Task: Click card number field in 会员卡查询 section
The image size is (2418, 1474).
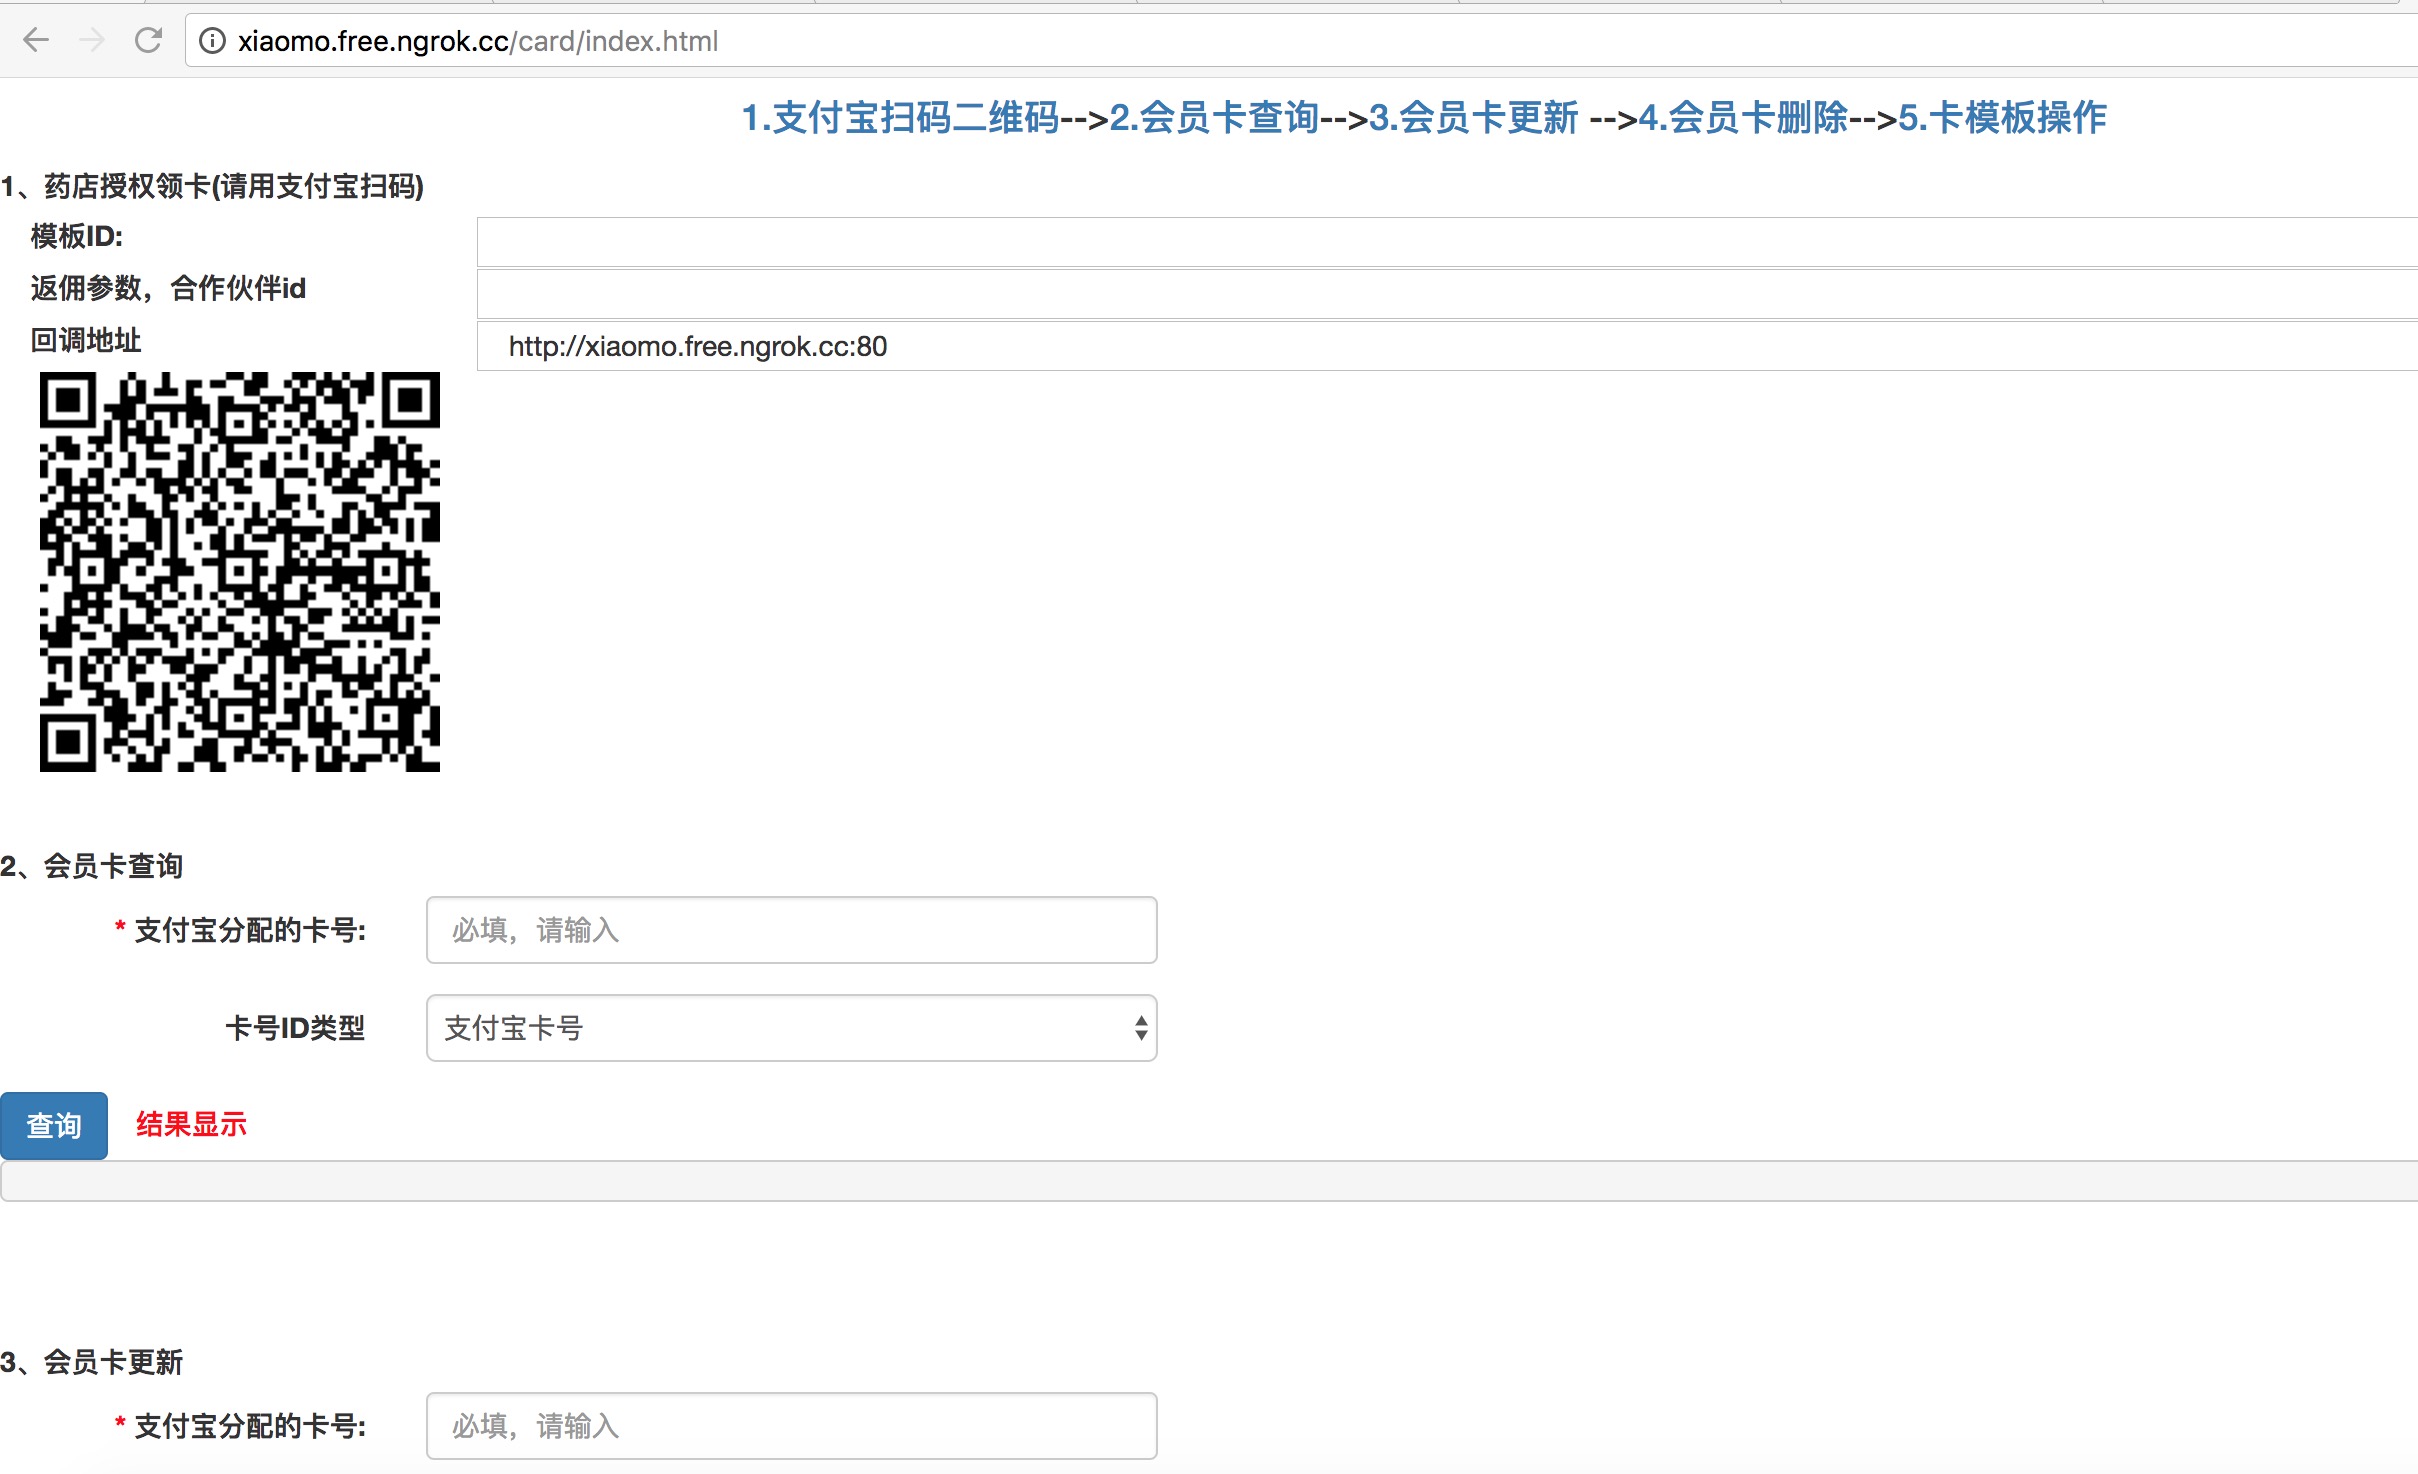Action: point(791,930)
